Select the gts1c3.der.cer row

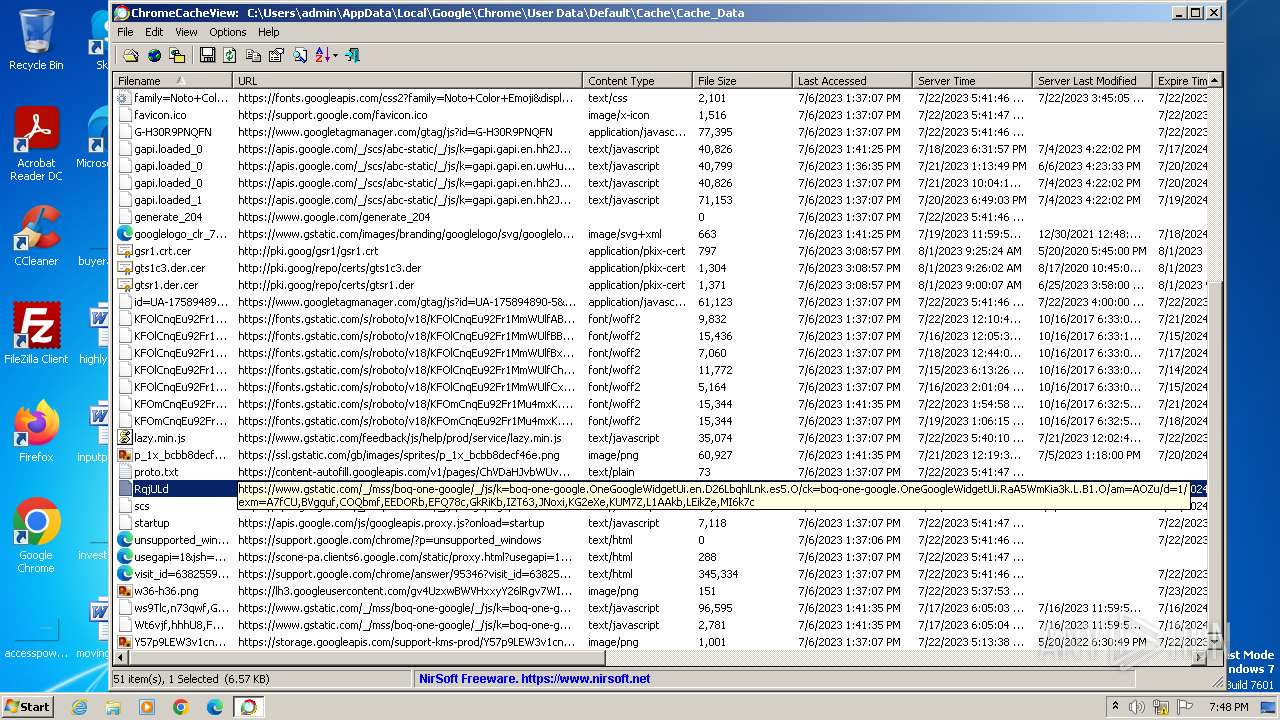(x=662, y=268)
